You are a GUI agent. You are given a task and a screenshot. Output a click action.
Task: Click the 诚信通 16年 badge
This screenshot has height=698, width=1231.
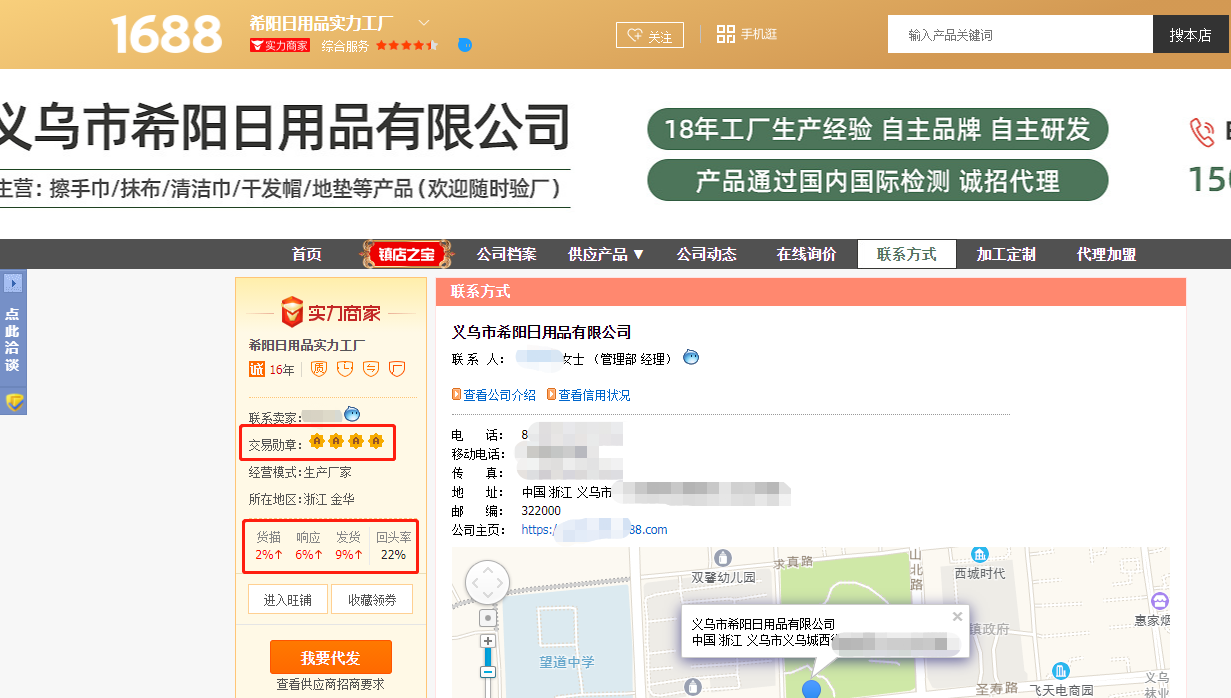click(272, 369)
